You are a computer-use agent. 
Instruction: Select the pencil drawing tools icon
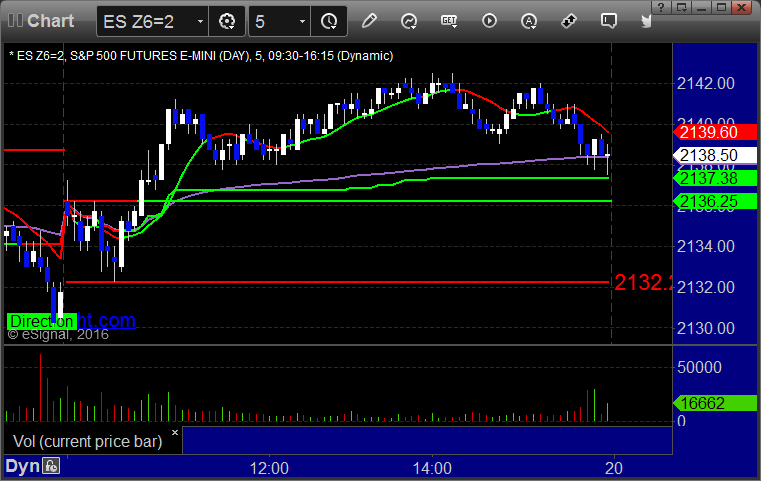point(369,21)
